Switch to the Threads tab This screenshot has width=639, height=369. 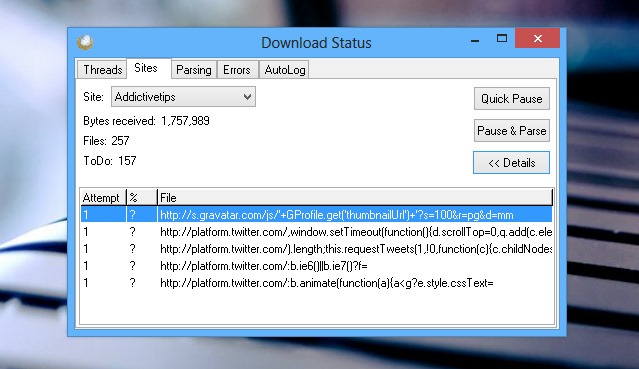click(103, 70)
